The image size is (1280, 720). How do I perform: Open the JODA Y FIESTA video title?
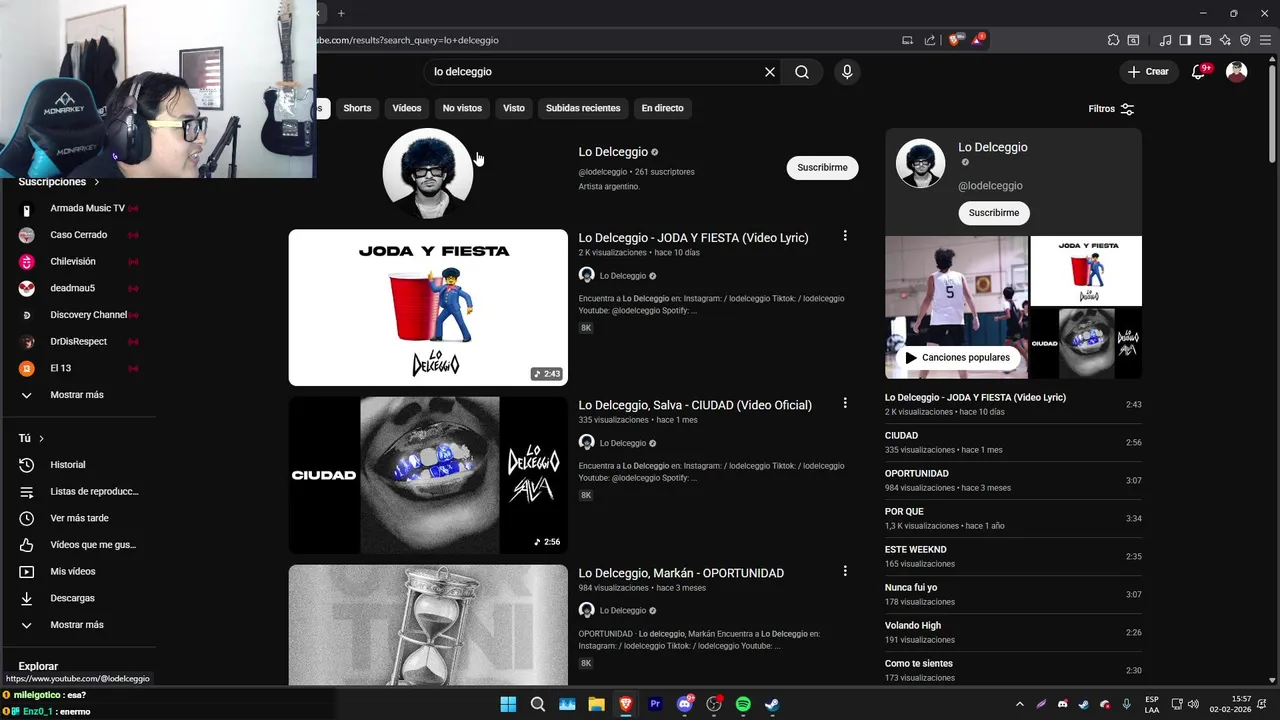693,238
